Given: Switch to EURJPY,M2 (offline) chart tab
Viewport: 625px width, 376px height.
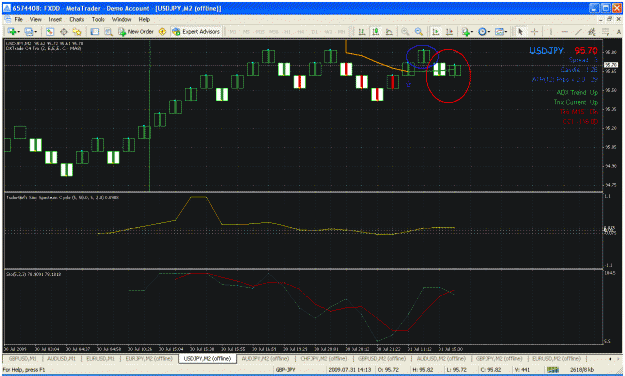Looking at the screenshot, I should coord(149,358).
